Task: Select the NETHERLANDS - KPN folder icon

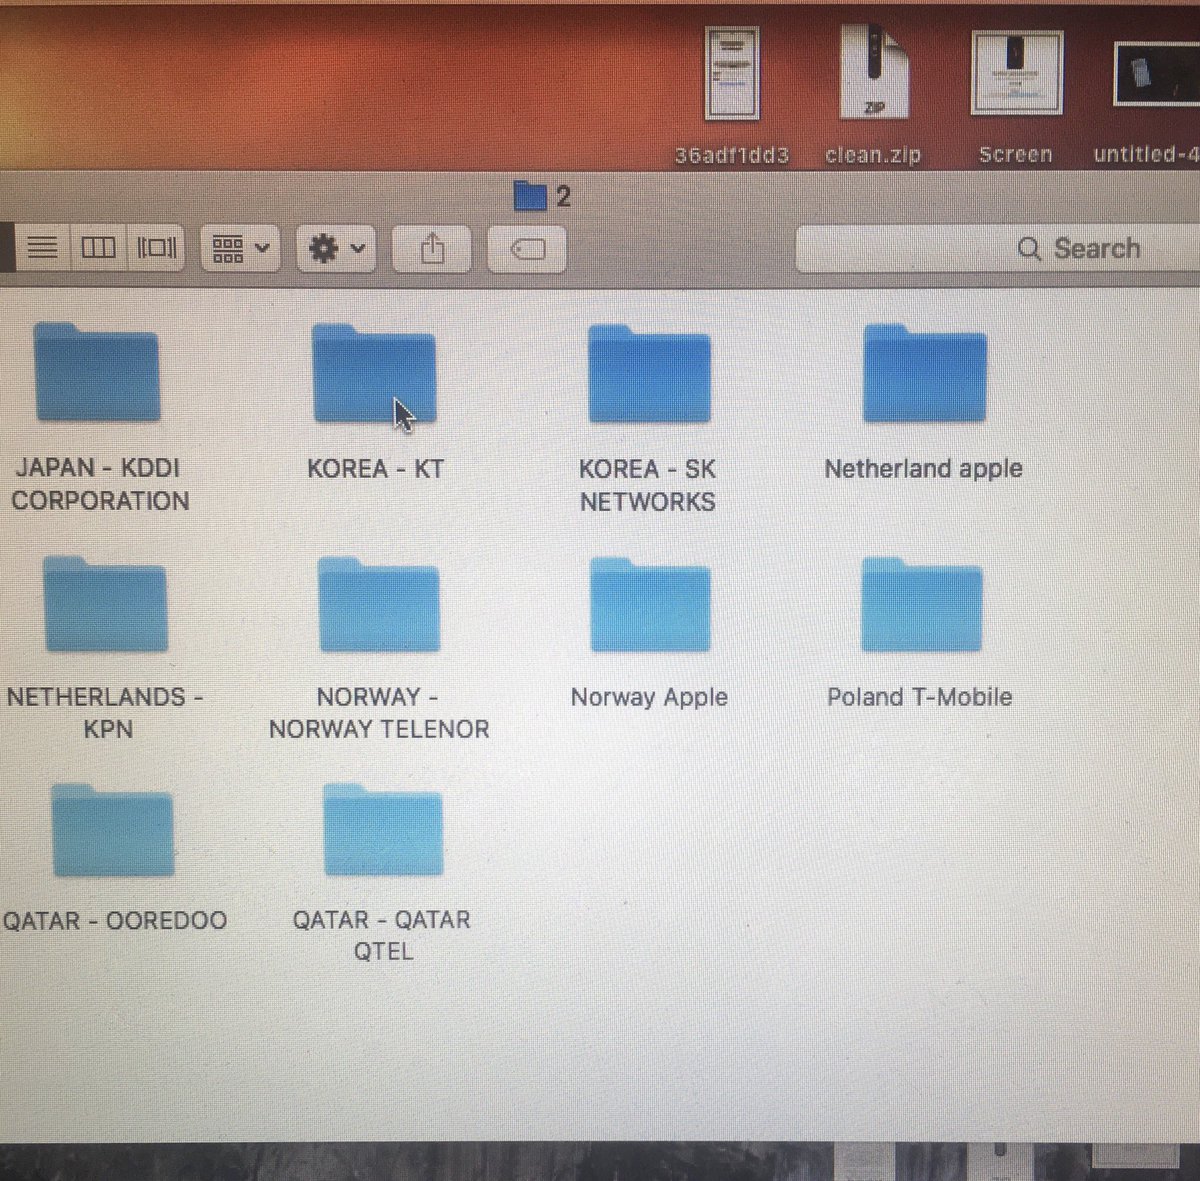Action: pyautogui.click(x=105, y=604)
